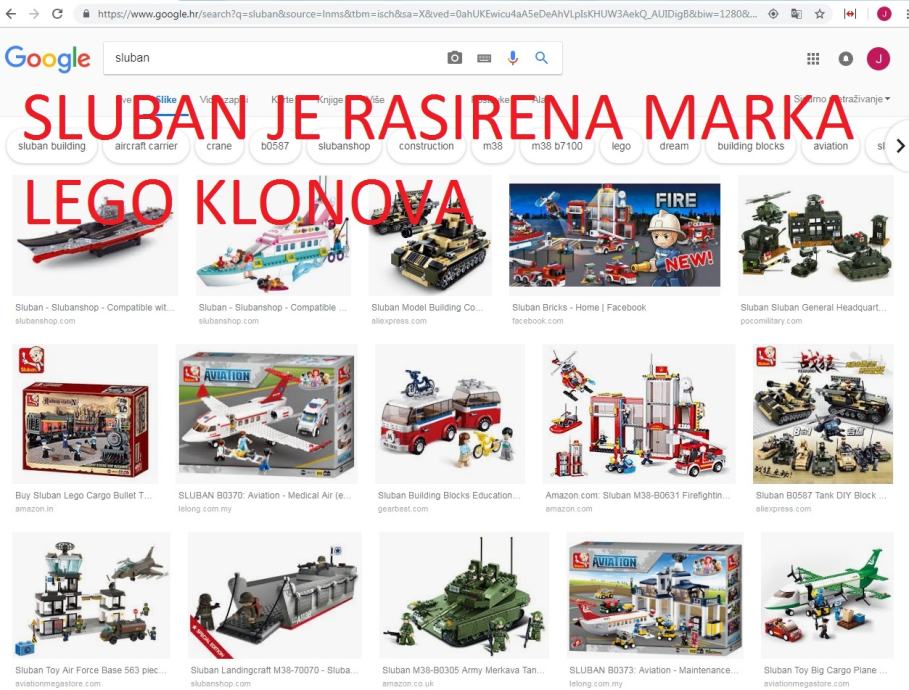The image size is (909, 690).
Task: Filter by 'm38' chip
Action: pos(493,146)
